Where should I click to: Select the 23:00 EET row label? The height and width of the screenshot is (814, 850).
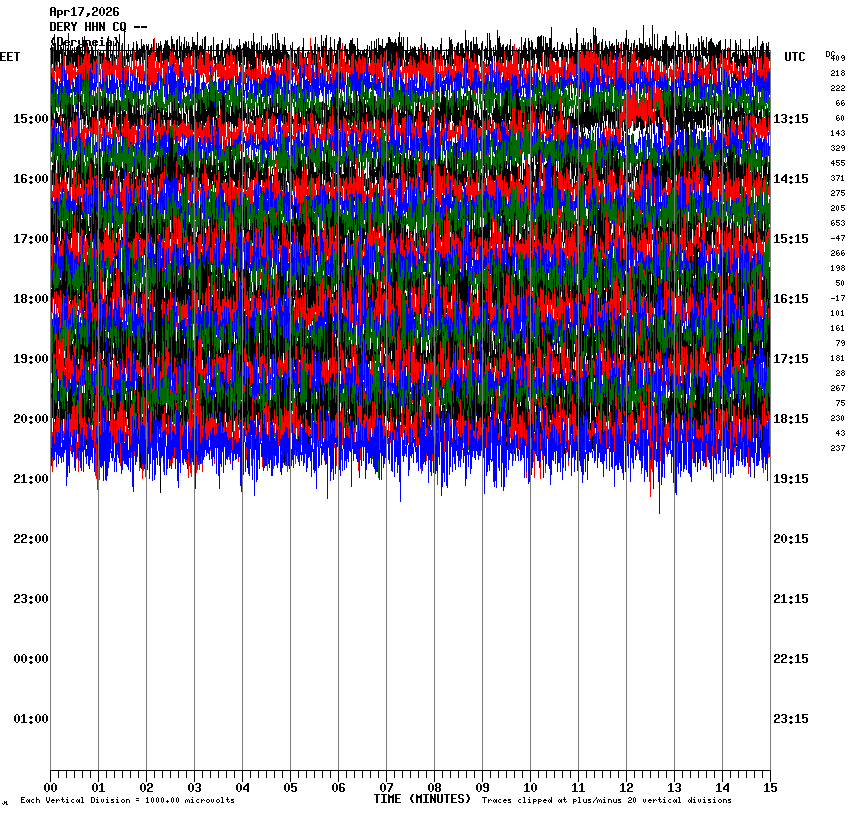(30, 599)
